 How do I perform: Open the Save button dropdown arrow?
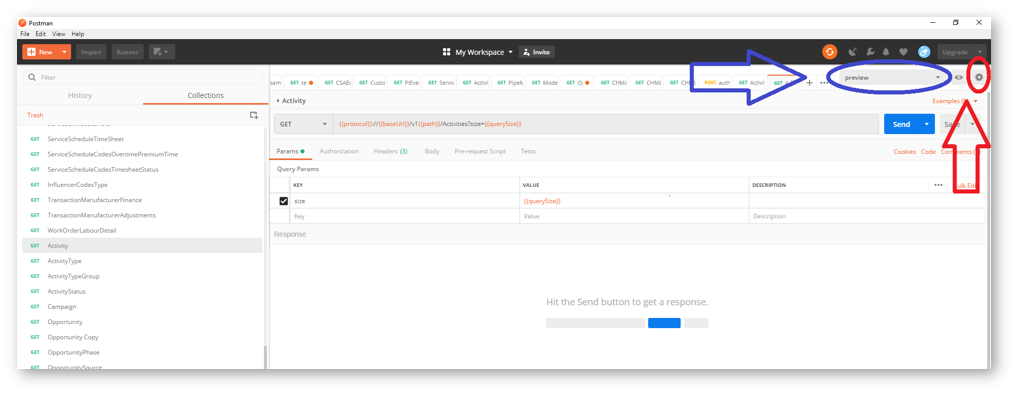pos(972,124)
